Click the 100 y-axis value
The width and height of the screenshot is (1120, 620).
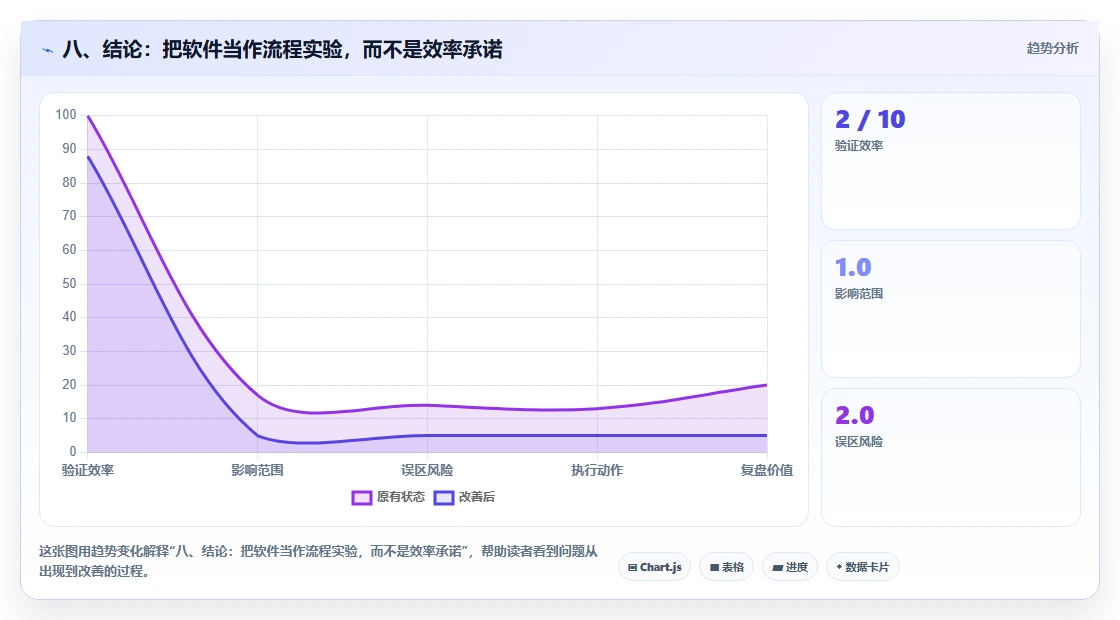[66, 114]
